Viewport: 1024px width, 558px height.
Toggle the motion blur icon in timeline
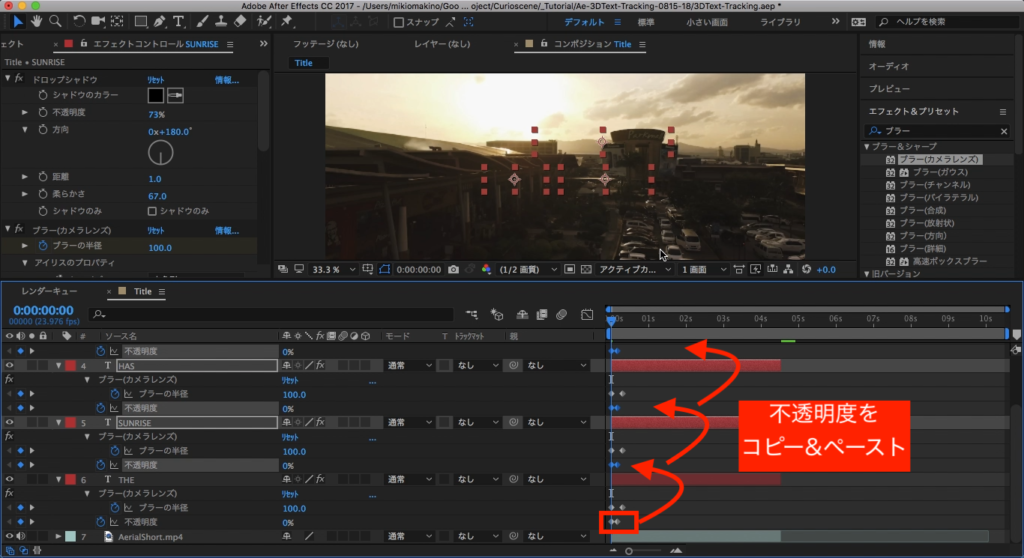pyautogui.click(x=562, y=315)
